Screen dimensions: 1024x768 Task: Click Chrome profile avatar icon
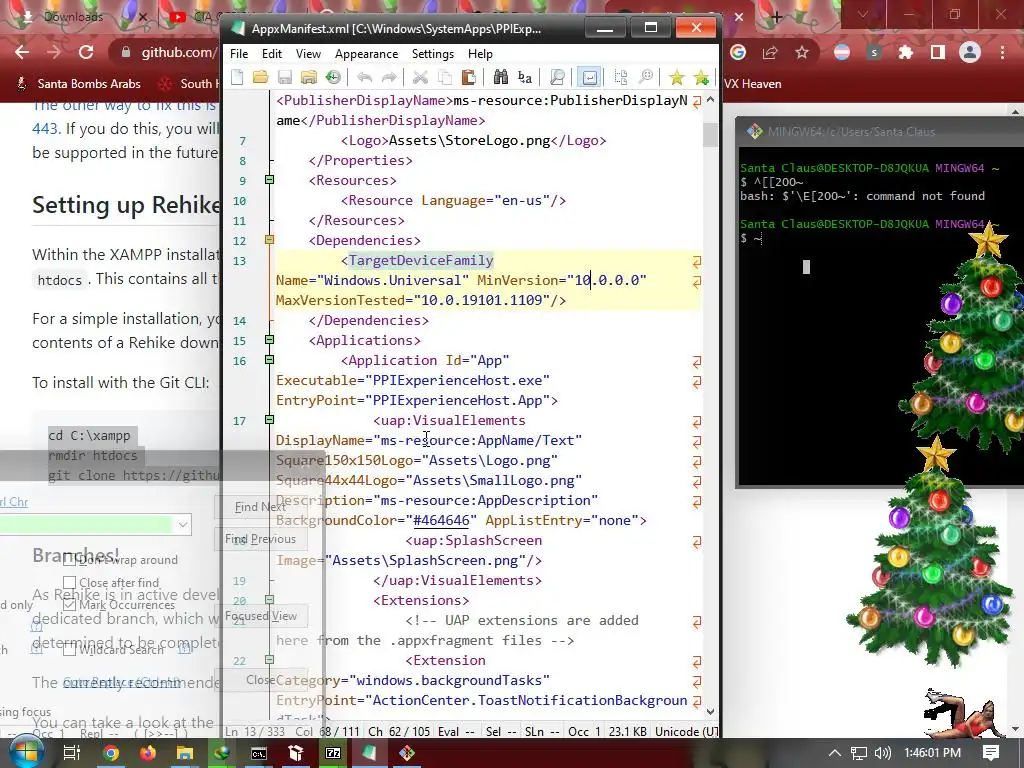tap(970, 52)
